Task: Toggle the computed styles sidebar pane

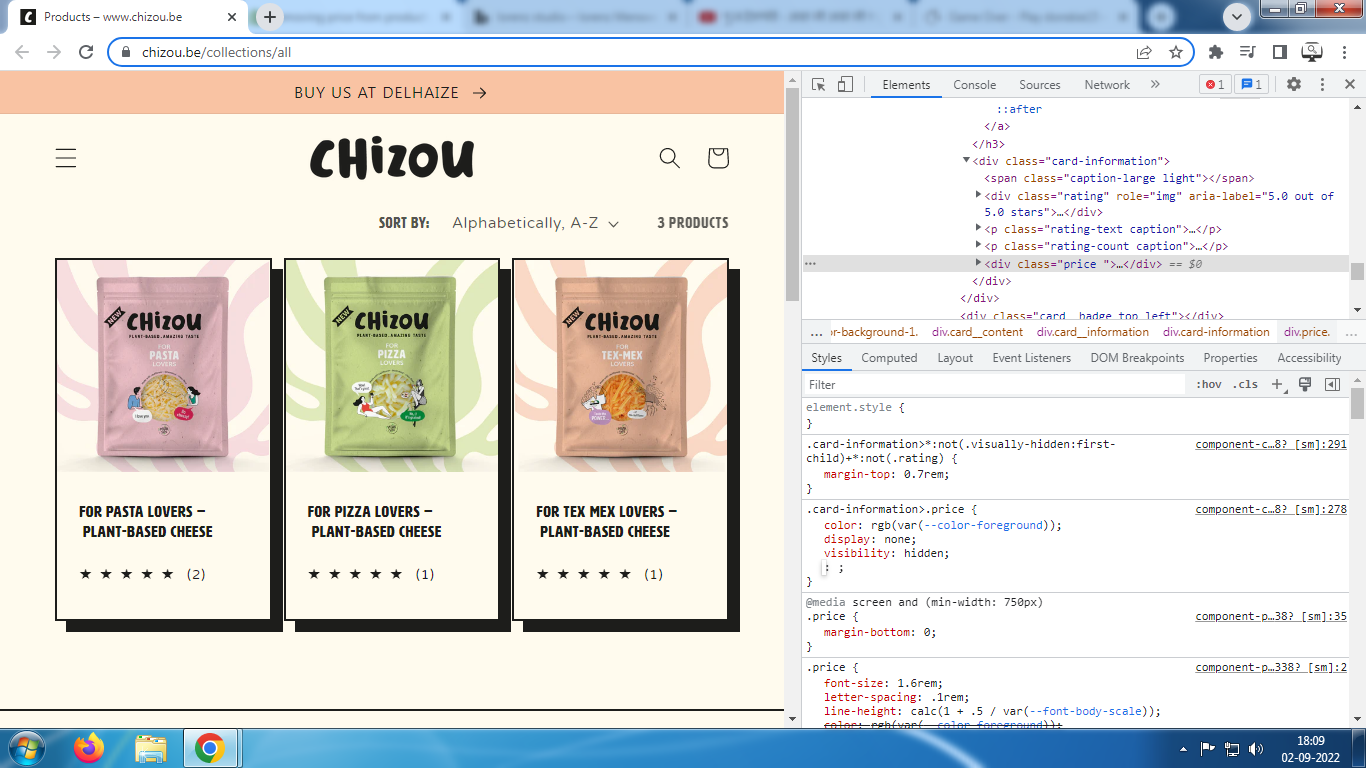Action: tap(1332, 385)
